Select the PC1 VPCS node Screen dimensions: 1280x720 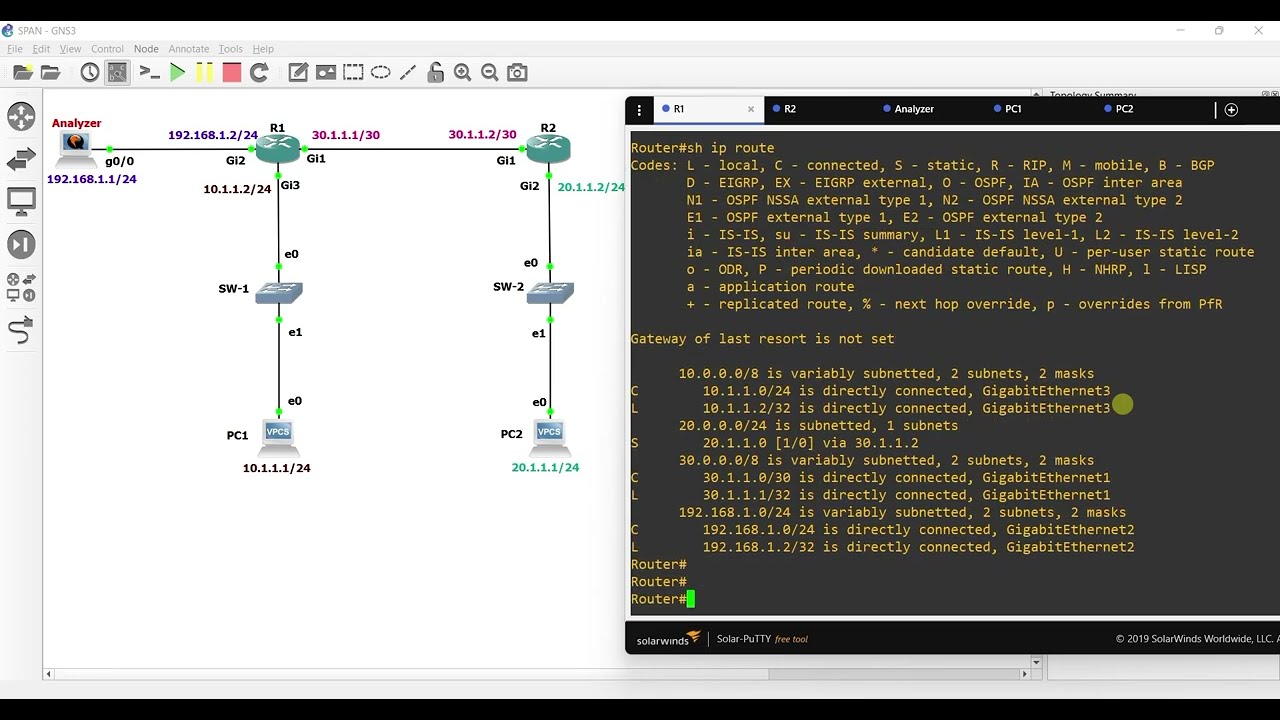pyautogui.click(x=278, y=436)
